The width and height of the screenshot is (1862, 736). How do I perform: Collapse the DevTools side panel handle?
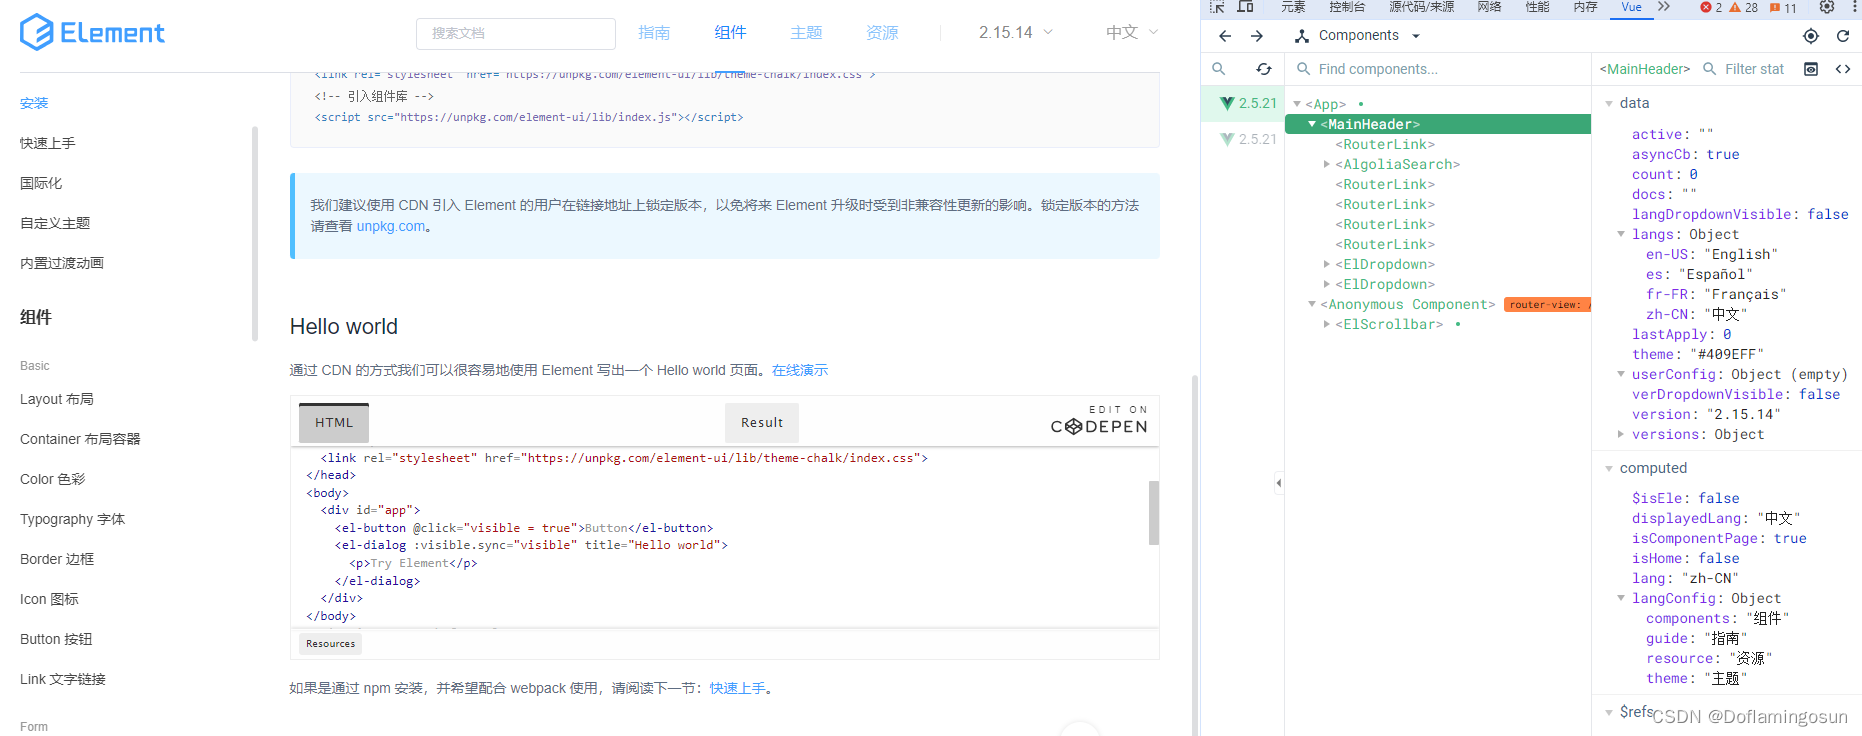coord(1279,483)
